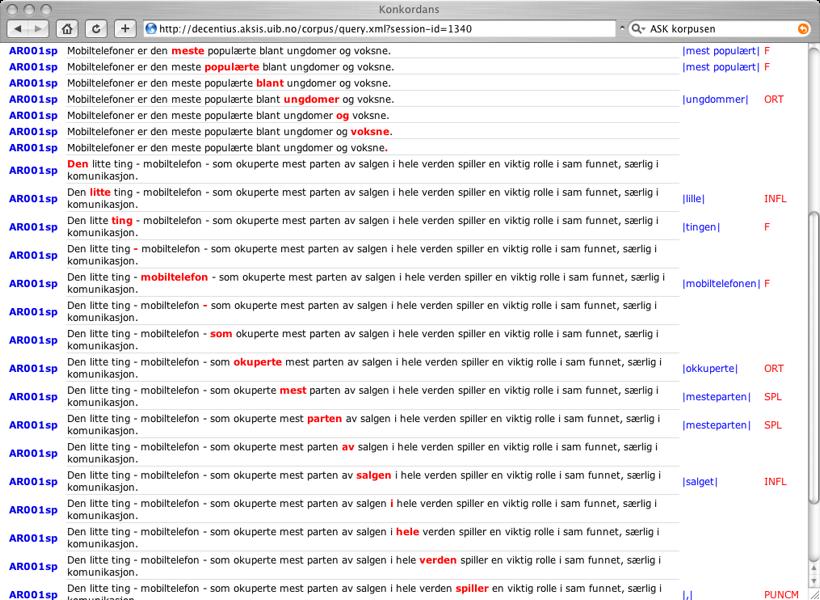Open AR001sp link in row highlighting 'verden'
Viewport: 820px width, 600px height.
(x=33, y=566)
